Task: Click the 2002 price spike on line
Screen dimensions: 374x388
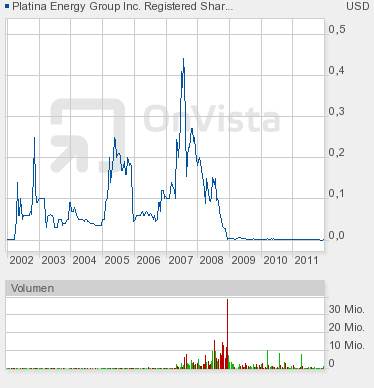Action: pos(34,138)
